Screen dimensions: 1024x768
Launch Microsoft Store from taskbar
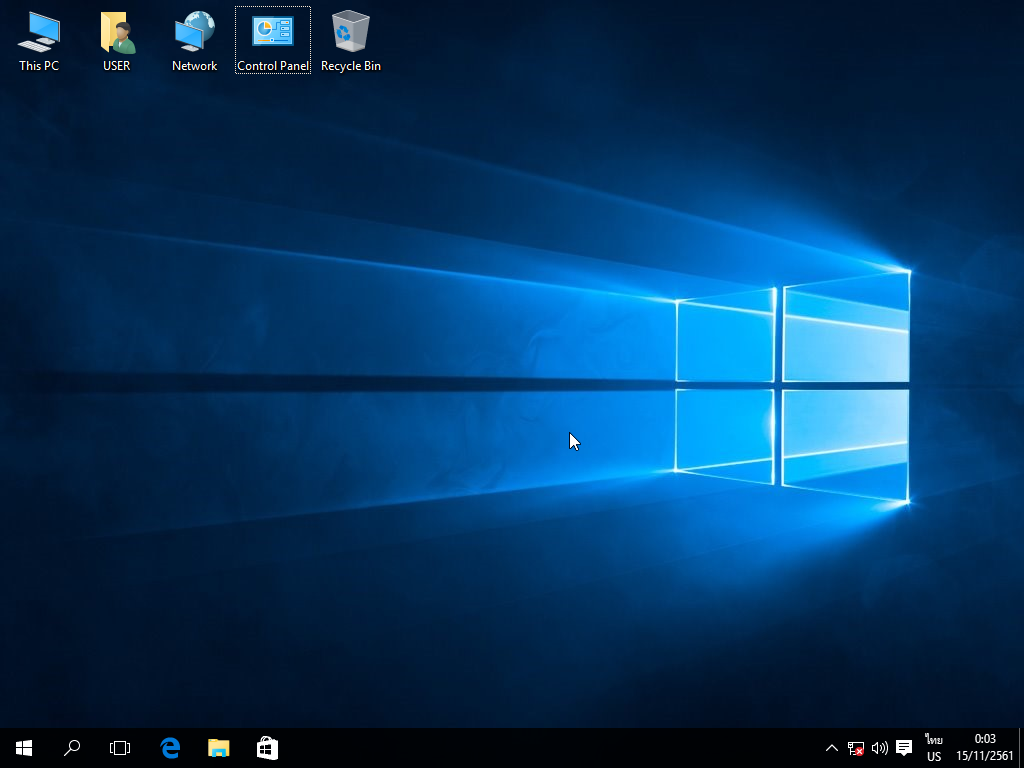[x=267, y=748]
